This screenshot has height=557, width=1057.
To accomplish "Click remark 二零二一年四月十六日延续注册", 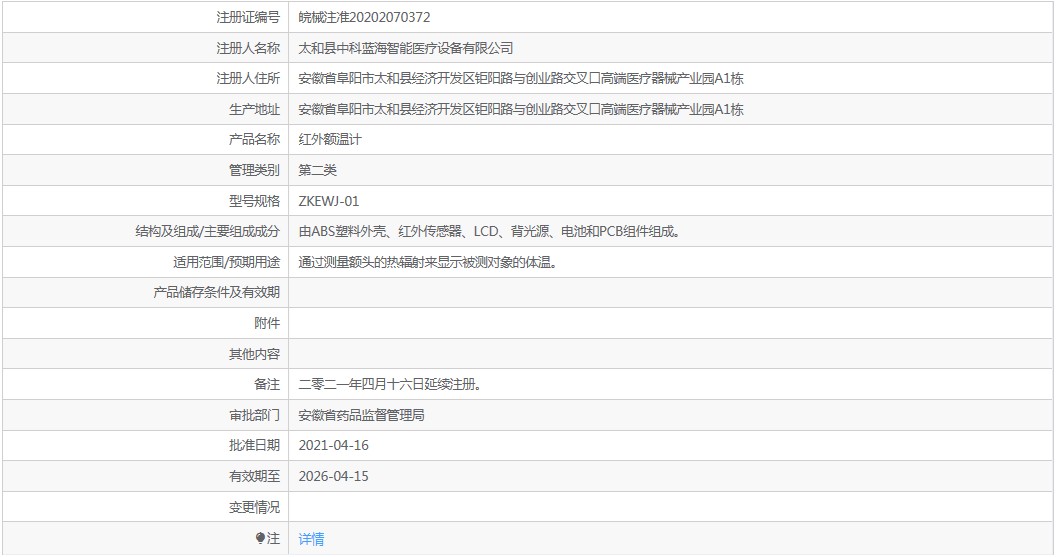I will click(390, 384).
